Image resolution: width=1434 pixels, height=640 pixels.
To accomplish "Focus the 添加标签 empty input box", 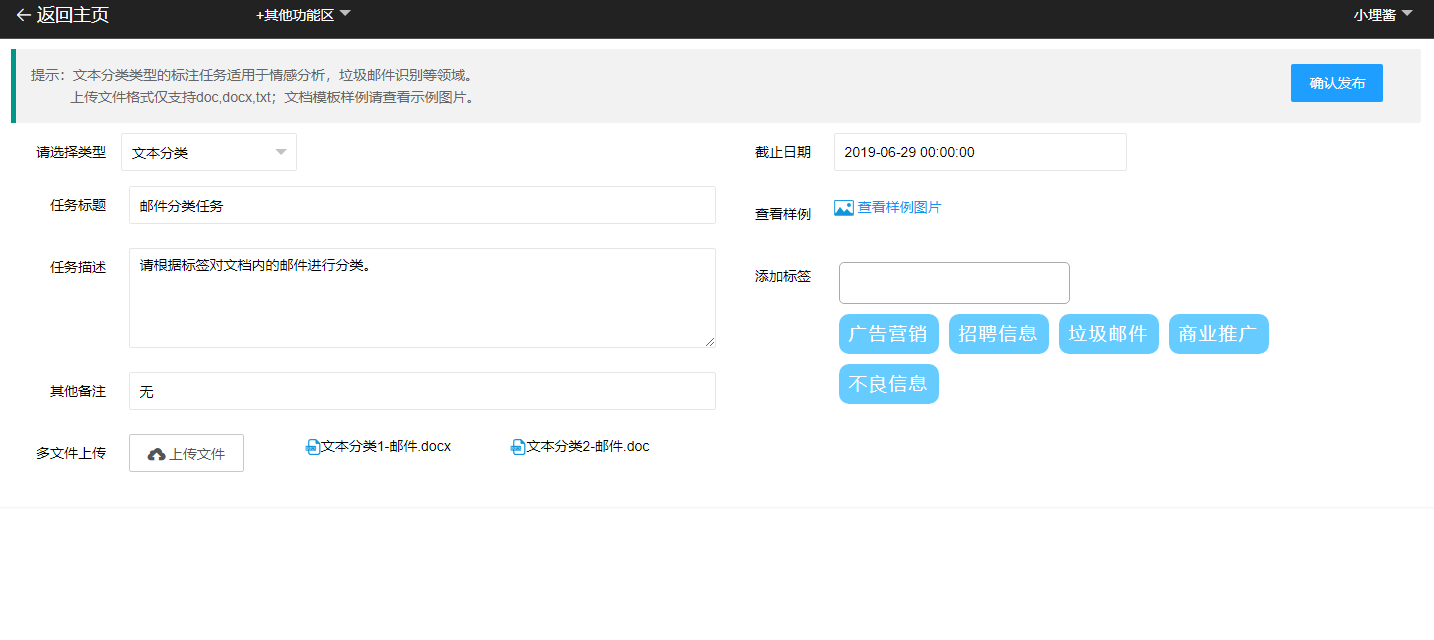I will (x=954, y=283).
